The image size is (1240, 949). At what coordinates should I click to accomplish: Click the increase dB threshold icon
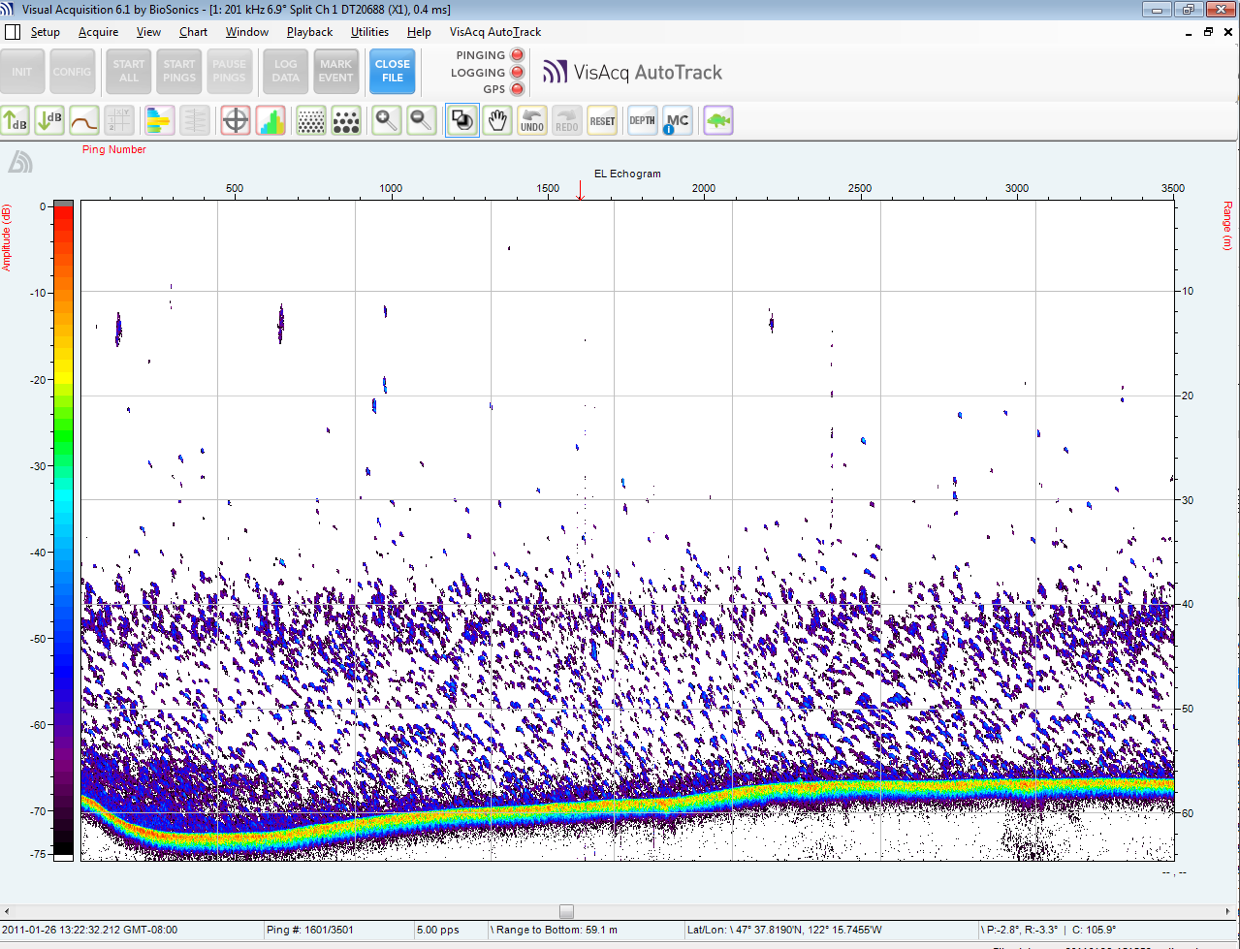pos(16,121)
